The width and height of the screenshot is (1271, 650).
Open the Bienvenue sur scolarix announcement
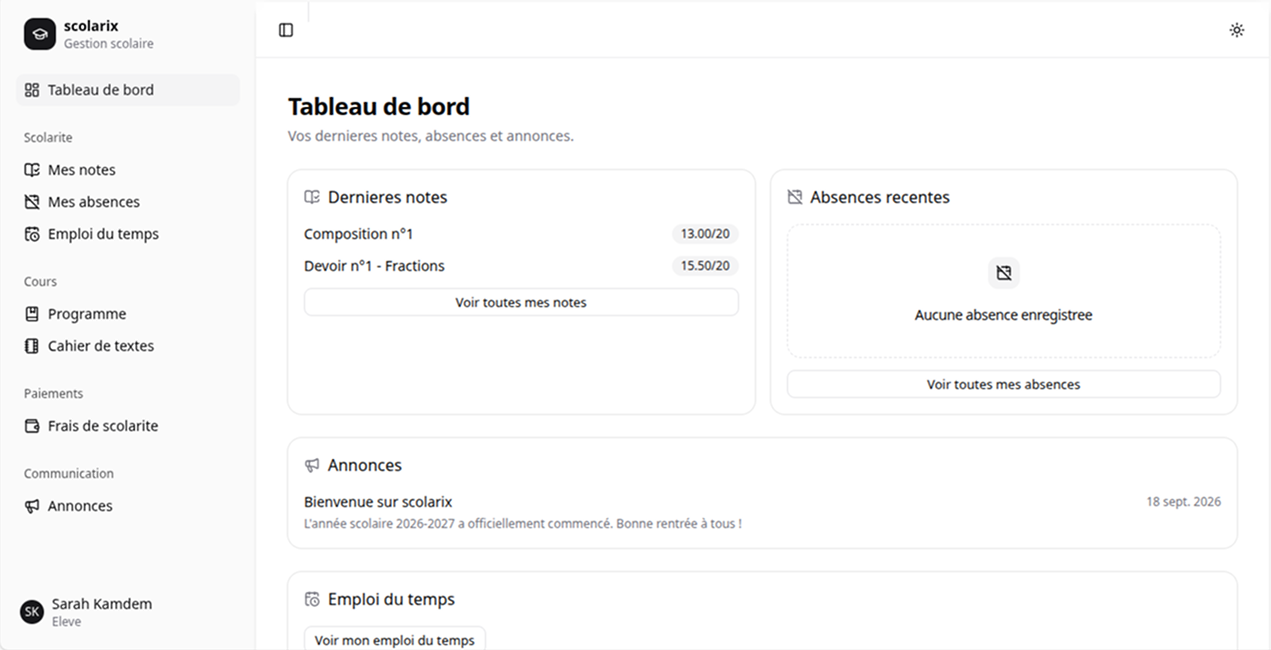[378, 502]
